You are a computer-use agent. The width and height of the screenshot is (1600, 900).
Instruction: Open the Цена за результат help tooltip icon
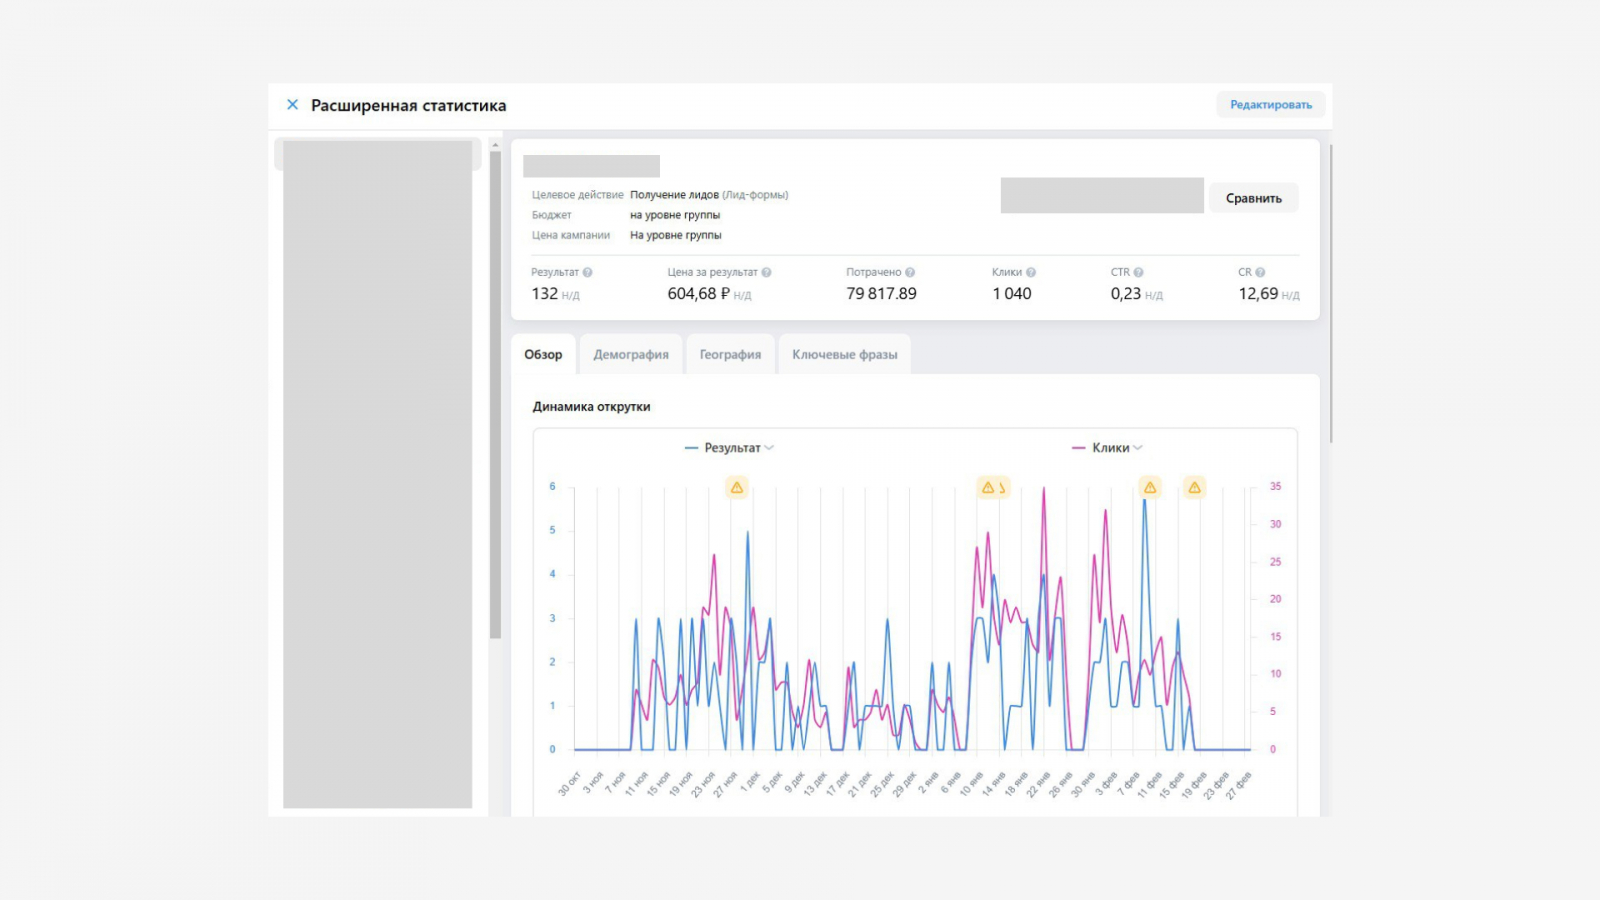pyautogui.click(x=766, y=272)
